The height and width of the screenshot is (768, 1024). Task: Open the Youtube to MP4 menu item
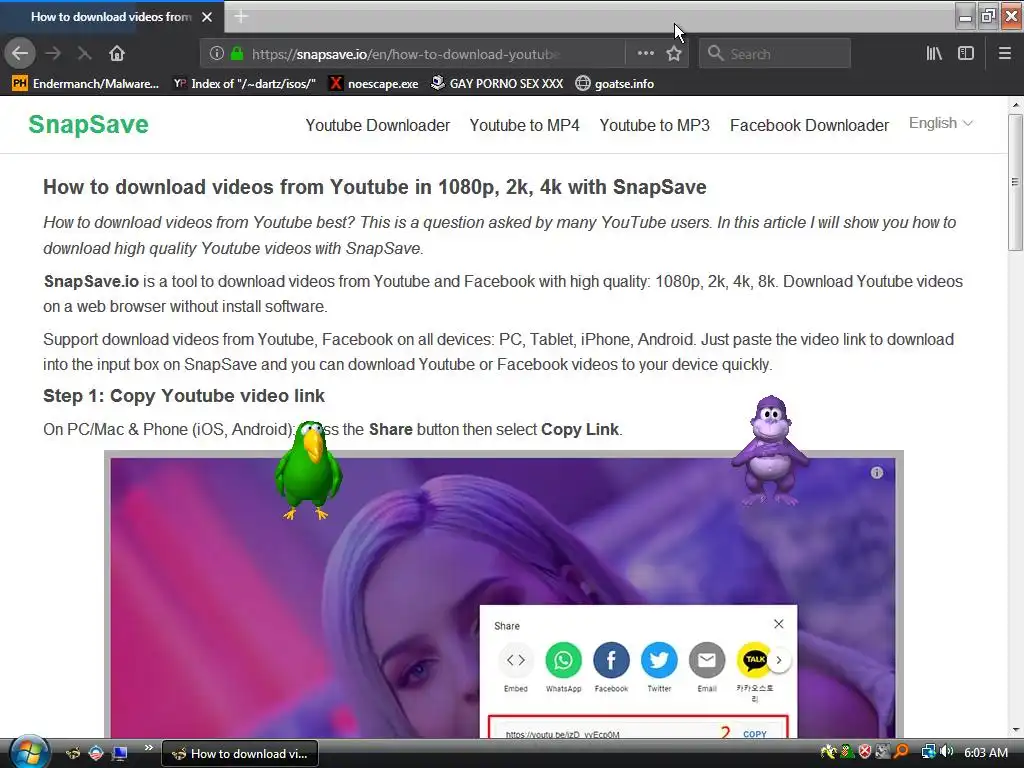(524, 125)
